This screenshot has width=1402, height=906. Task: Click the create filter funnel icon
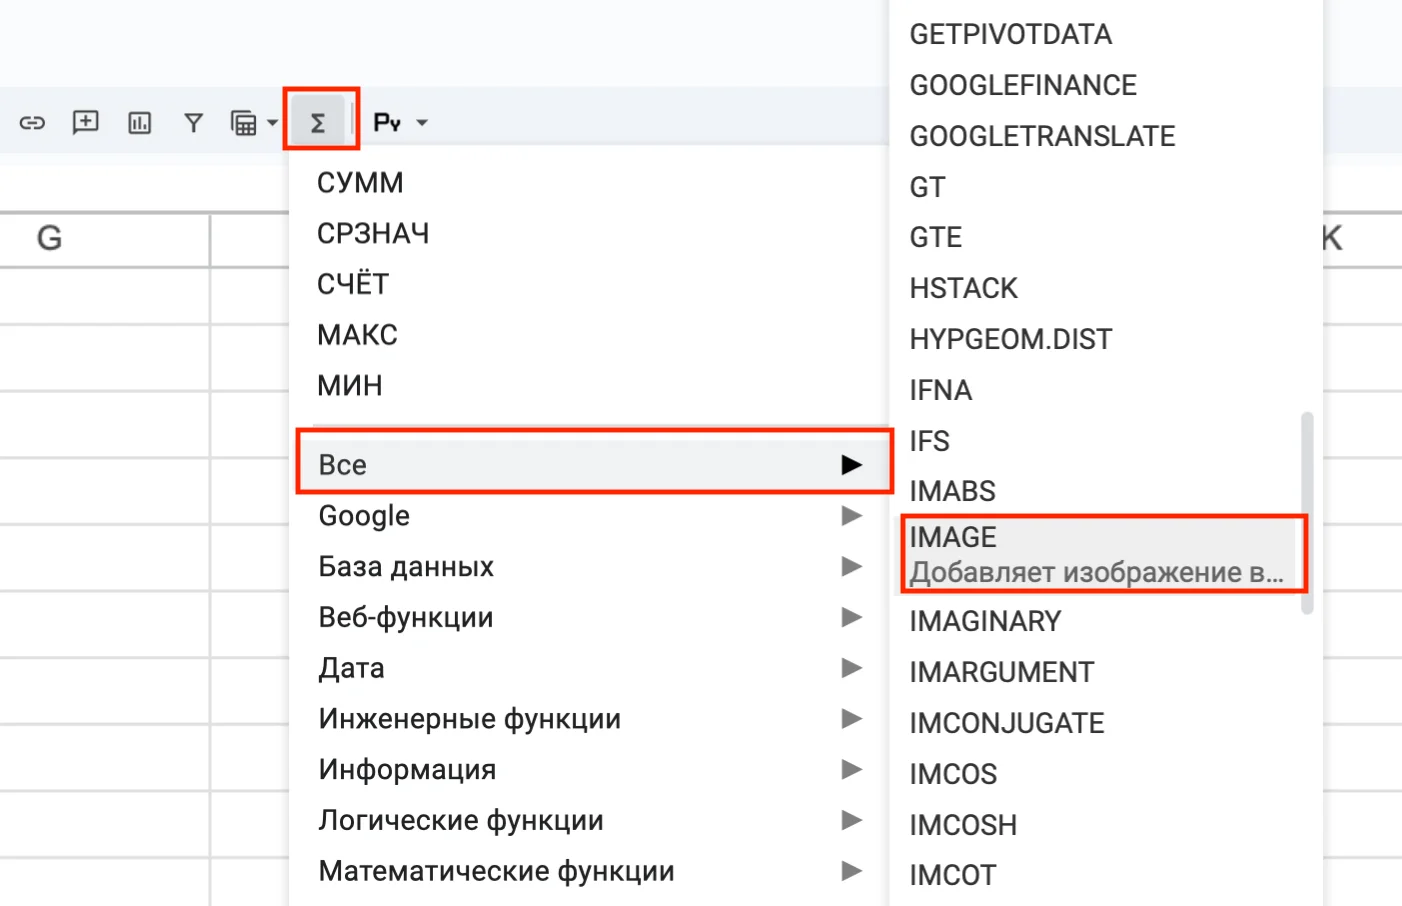(193, 123)
